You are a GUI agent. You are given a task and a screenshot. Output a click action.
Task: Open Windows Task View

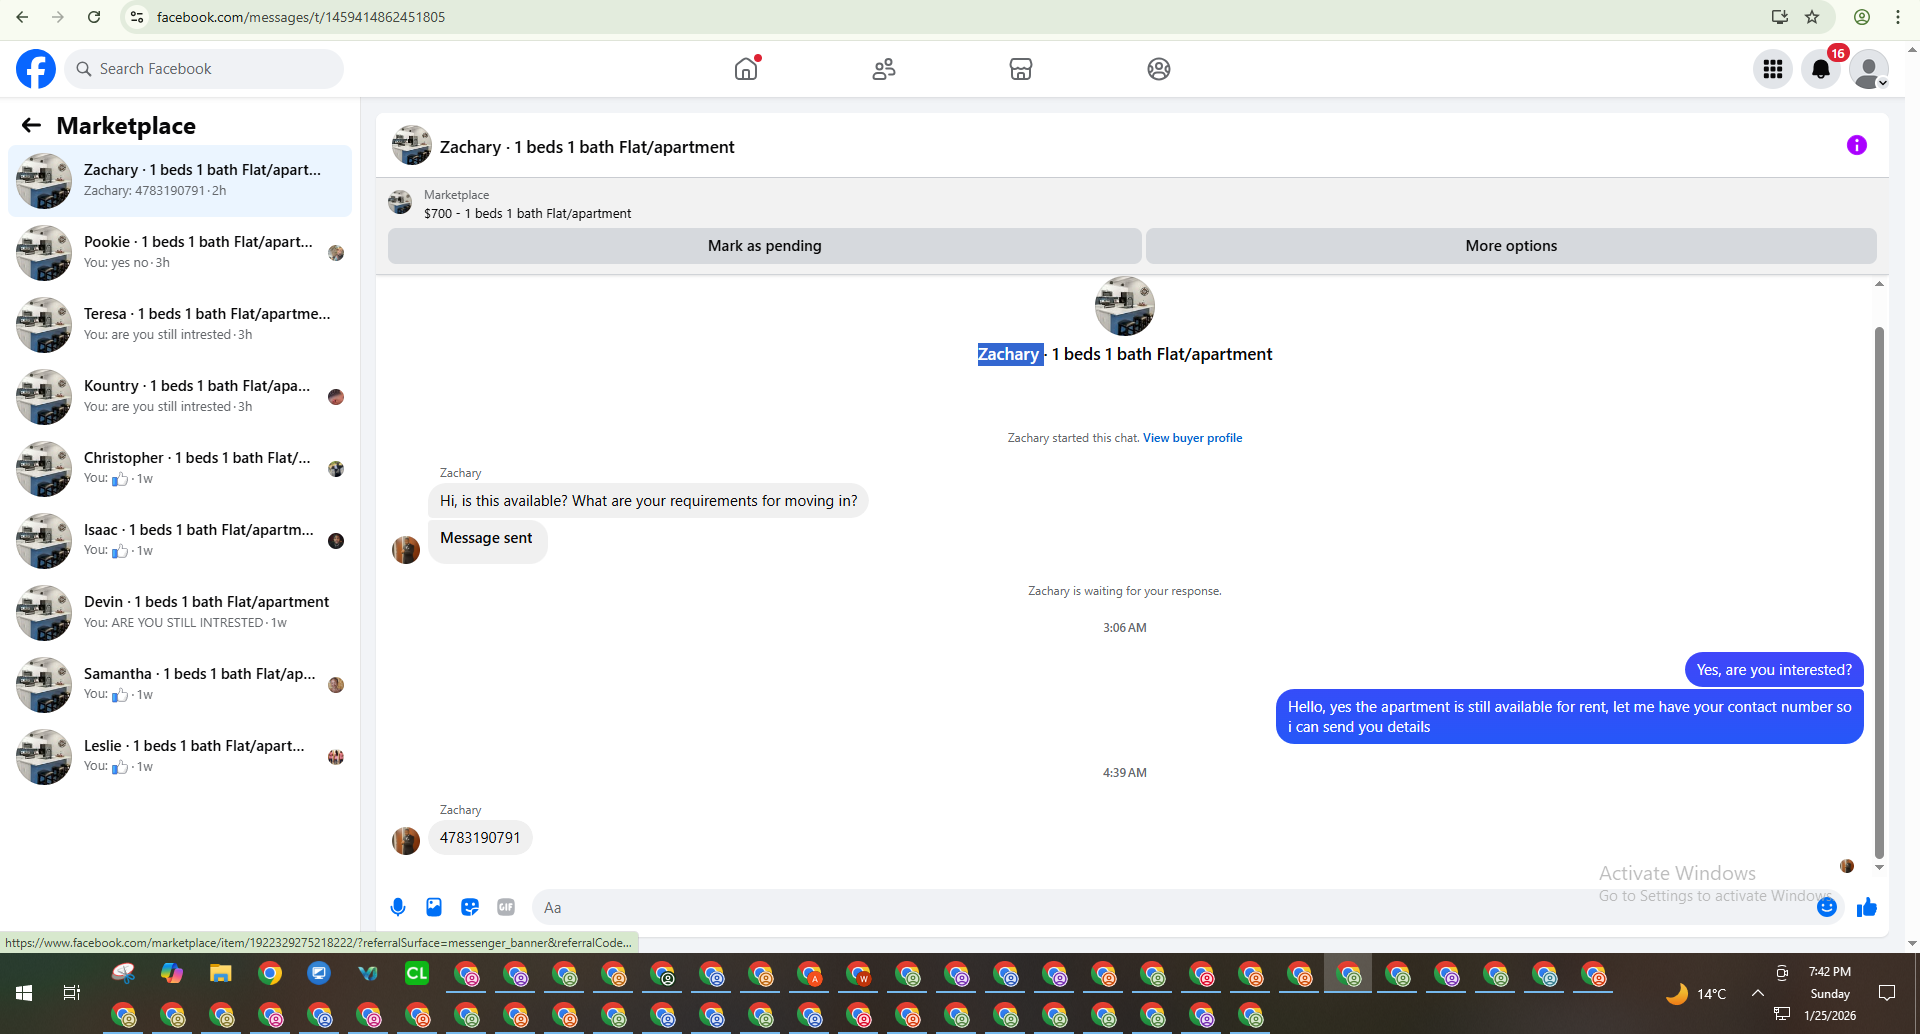(72, 993)
